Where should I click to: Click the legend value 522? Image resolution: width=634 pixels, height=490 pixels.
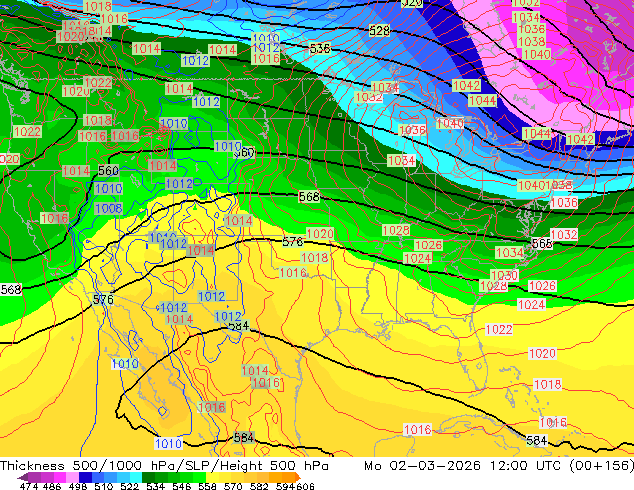click(x=129, y=486)
